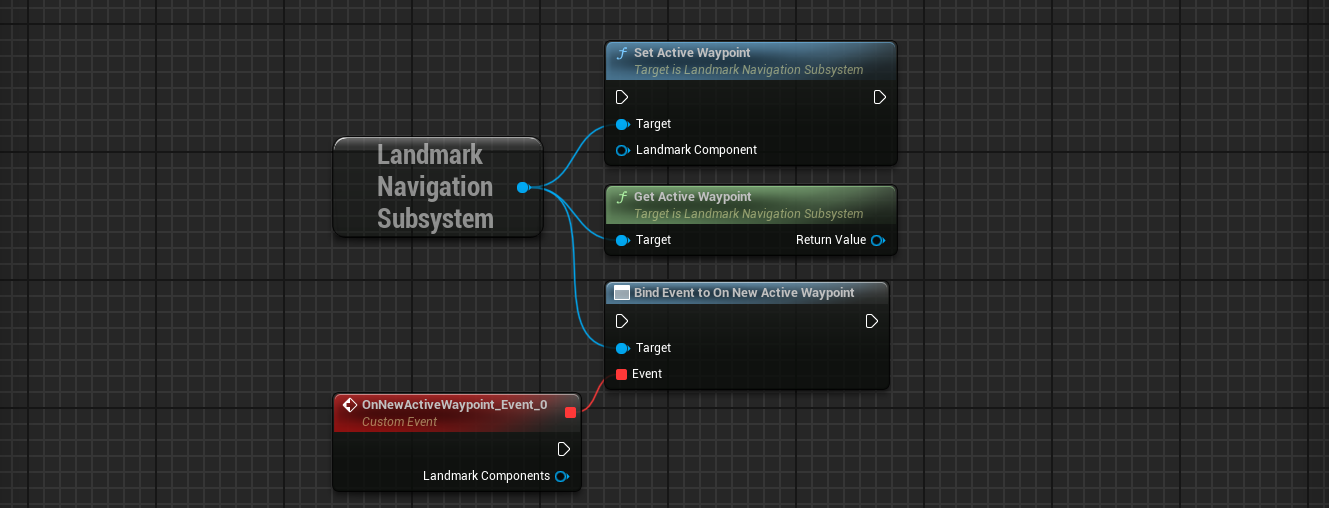
Task: Select the Target pin on Set Active Waypoint
Action: coord(623,124)
